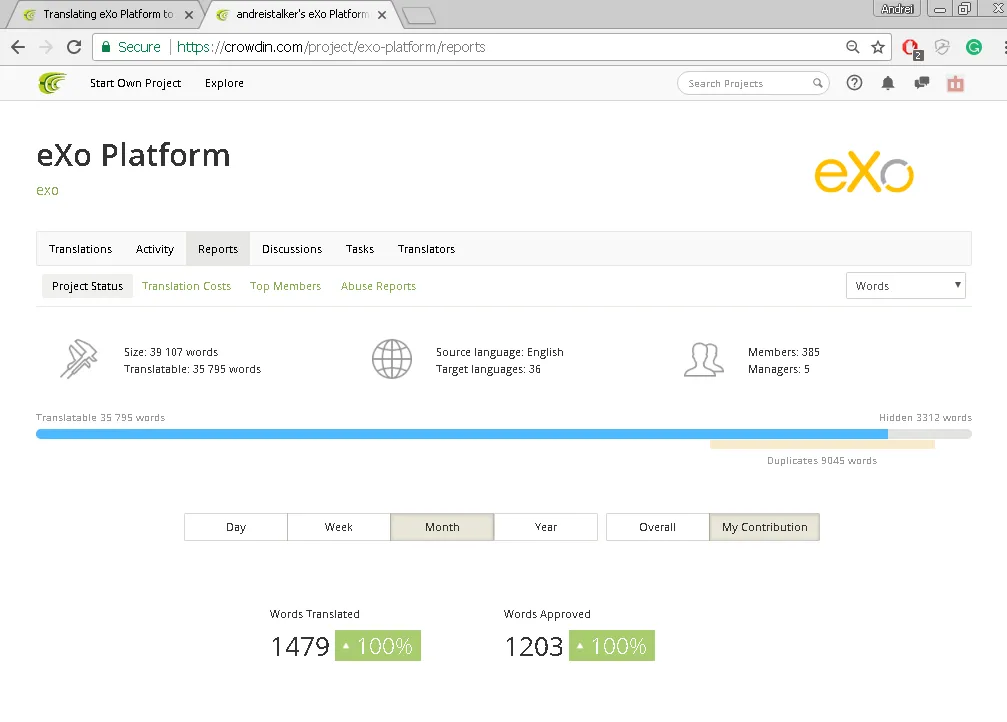This screenshot has height=722, width=1007.
Task: Click the search magnifier in Search Projects
Action: pos(817,83)
